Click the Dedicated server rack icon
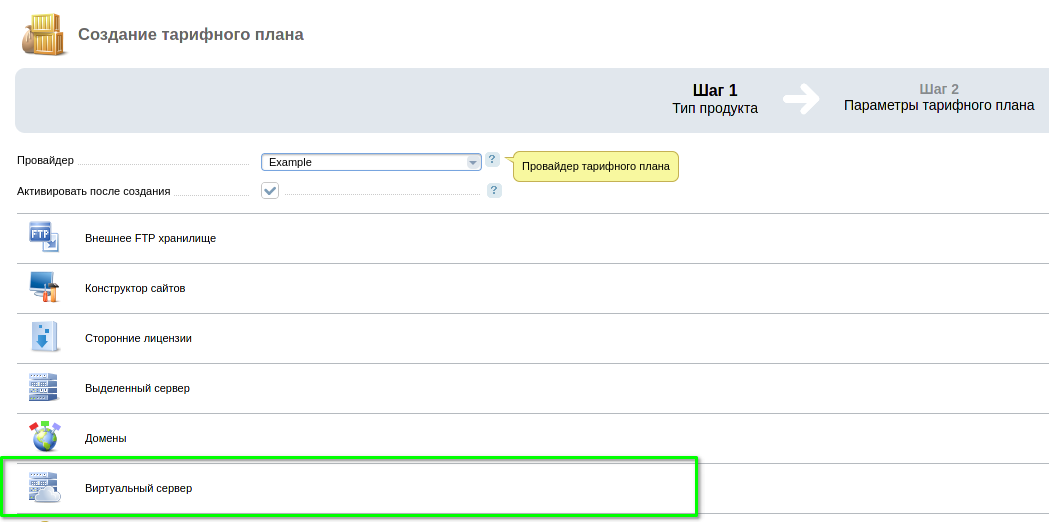 coord(44,387)
